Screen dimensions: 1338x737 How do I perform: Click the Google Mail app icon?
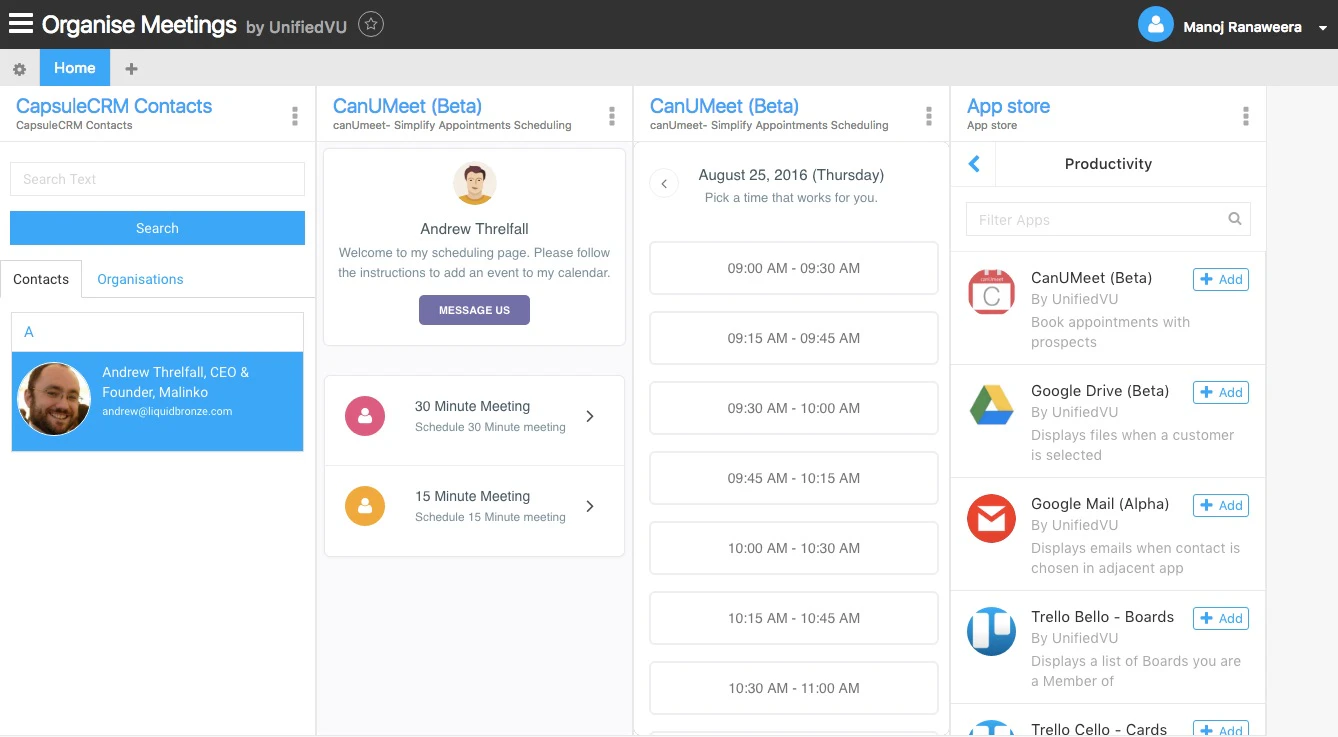[992, 518]
